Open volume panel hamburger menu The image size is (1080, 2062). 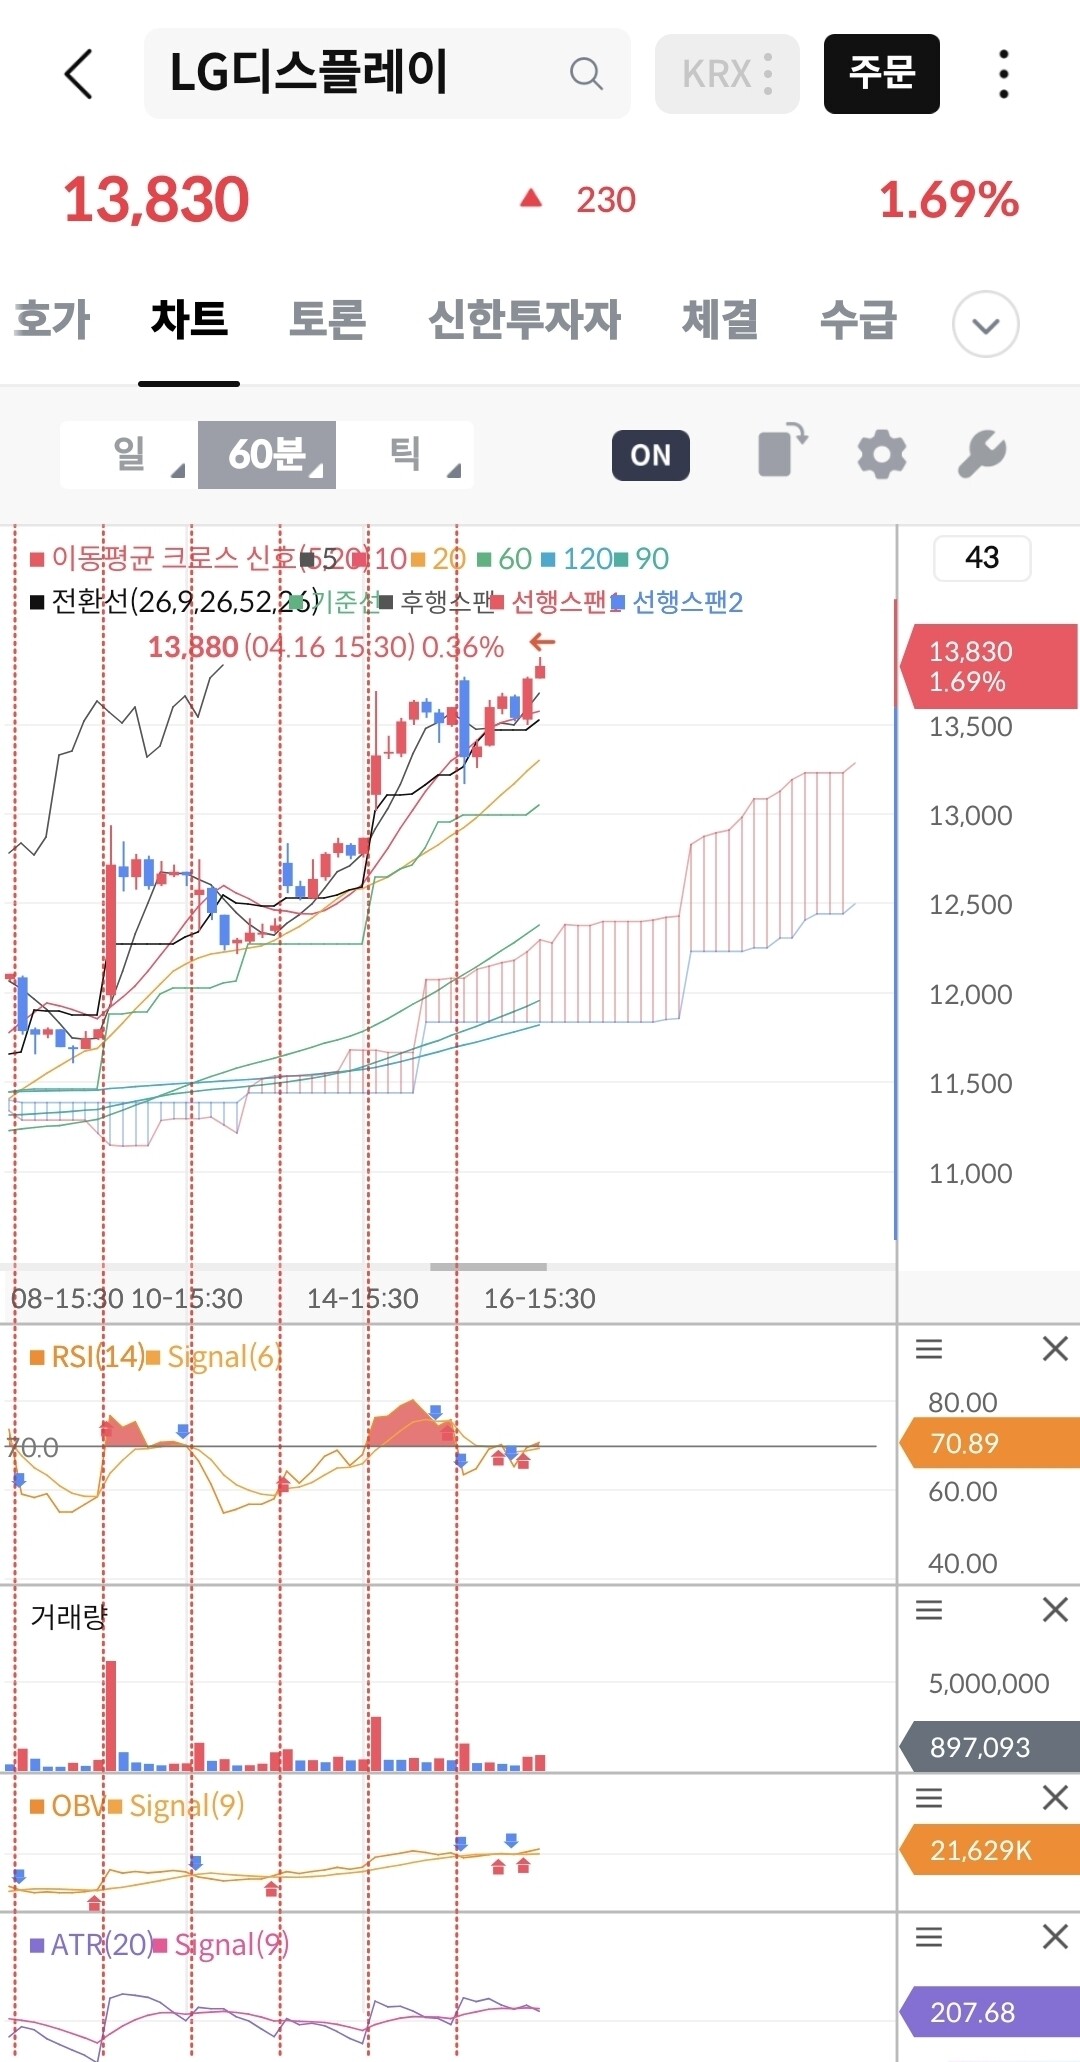[x=929, y=1610]
